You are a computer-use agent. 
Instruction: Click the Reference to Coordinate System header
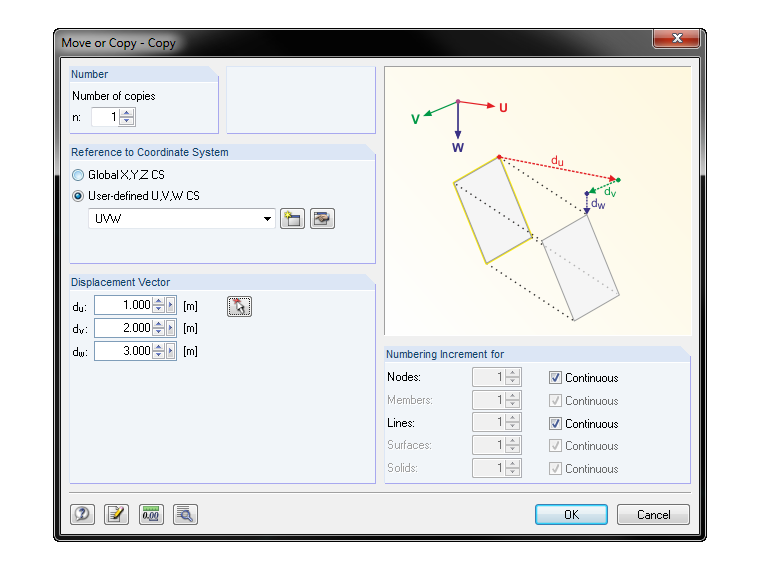point(150,152)
